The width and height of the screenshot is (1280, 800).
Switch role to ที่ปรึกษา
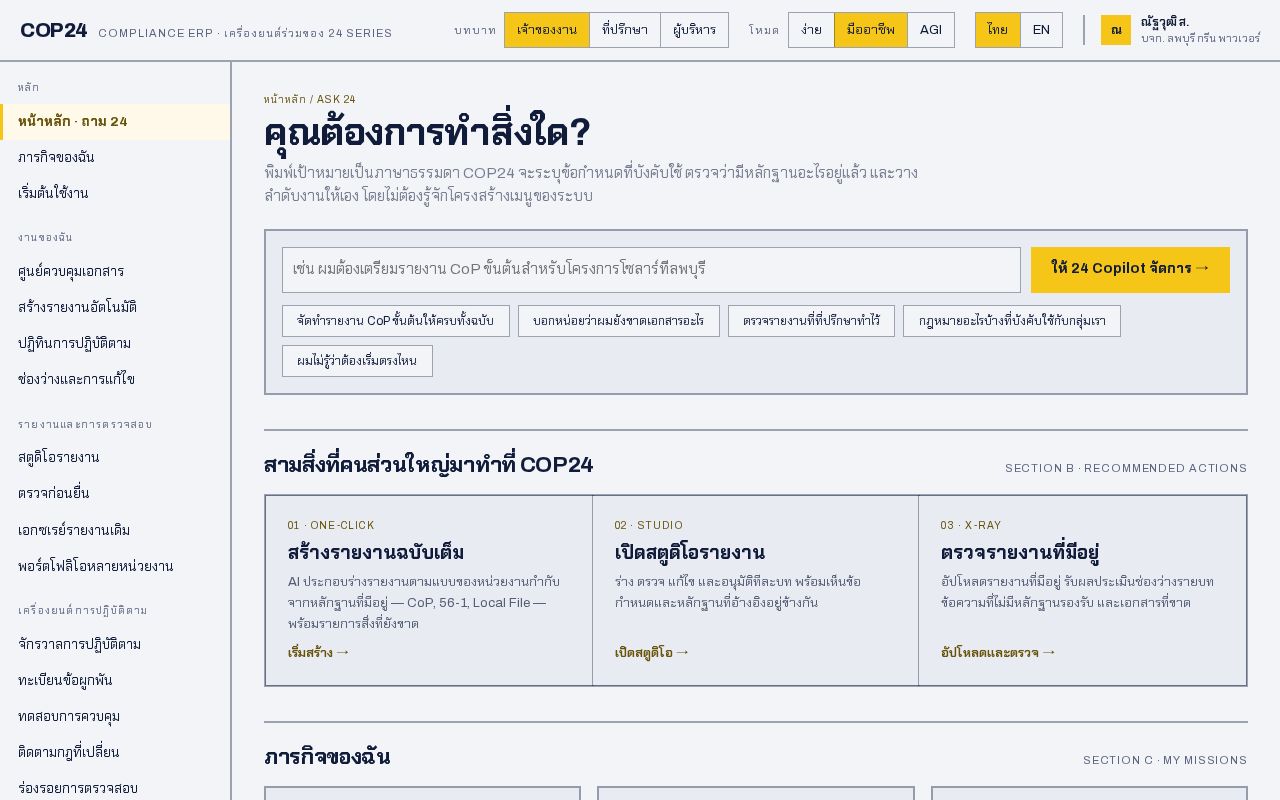point(624,30)
